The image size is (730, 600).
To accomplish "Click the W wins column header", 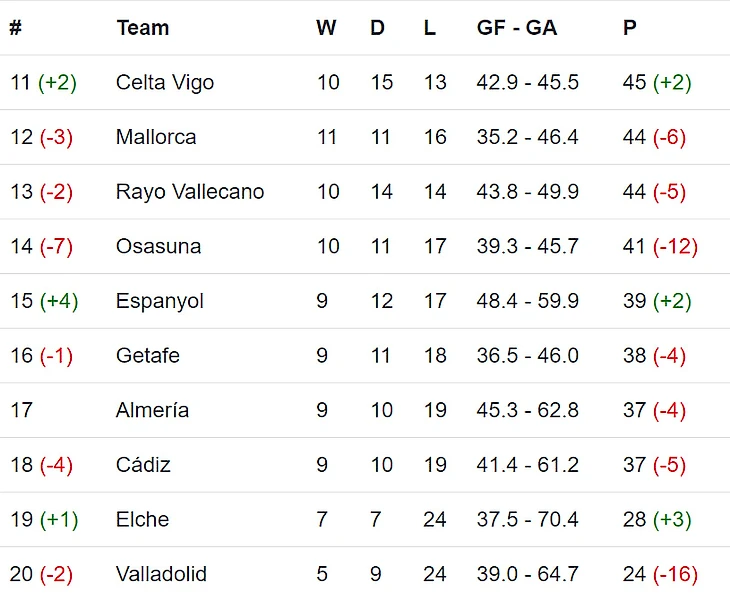I will [x=326, y=28].
